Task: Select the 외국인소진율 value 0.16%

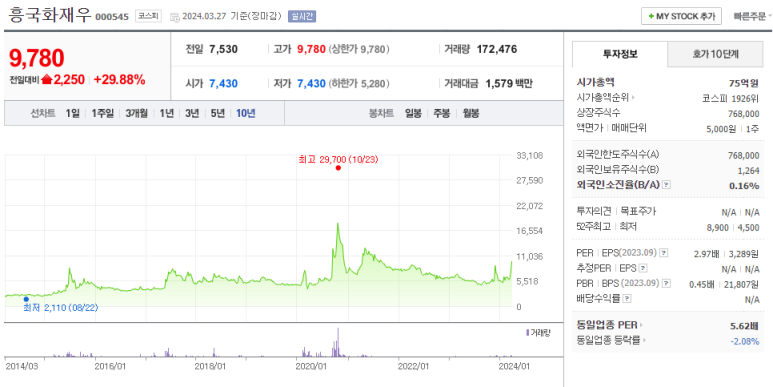Action: 744,186
